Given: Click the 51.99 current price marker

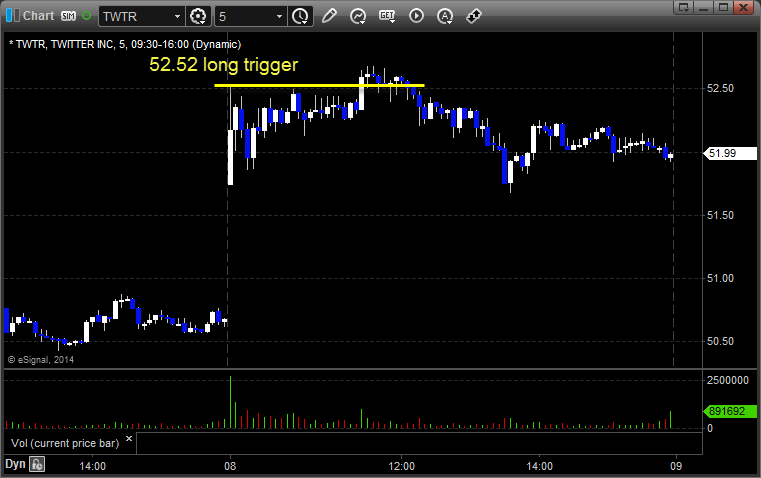Looking at the screenshot, I should point(730,153).
